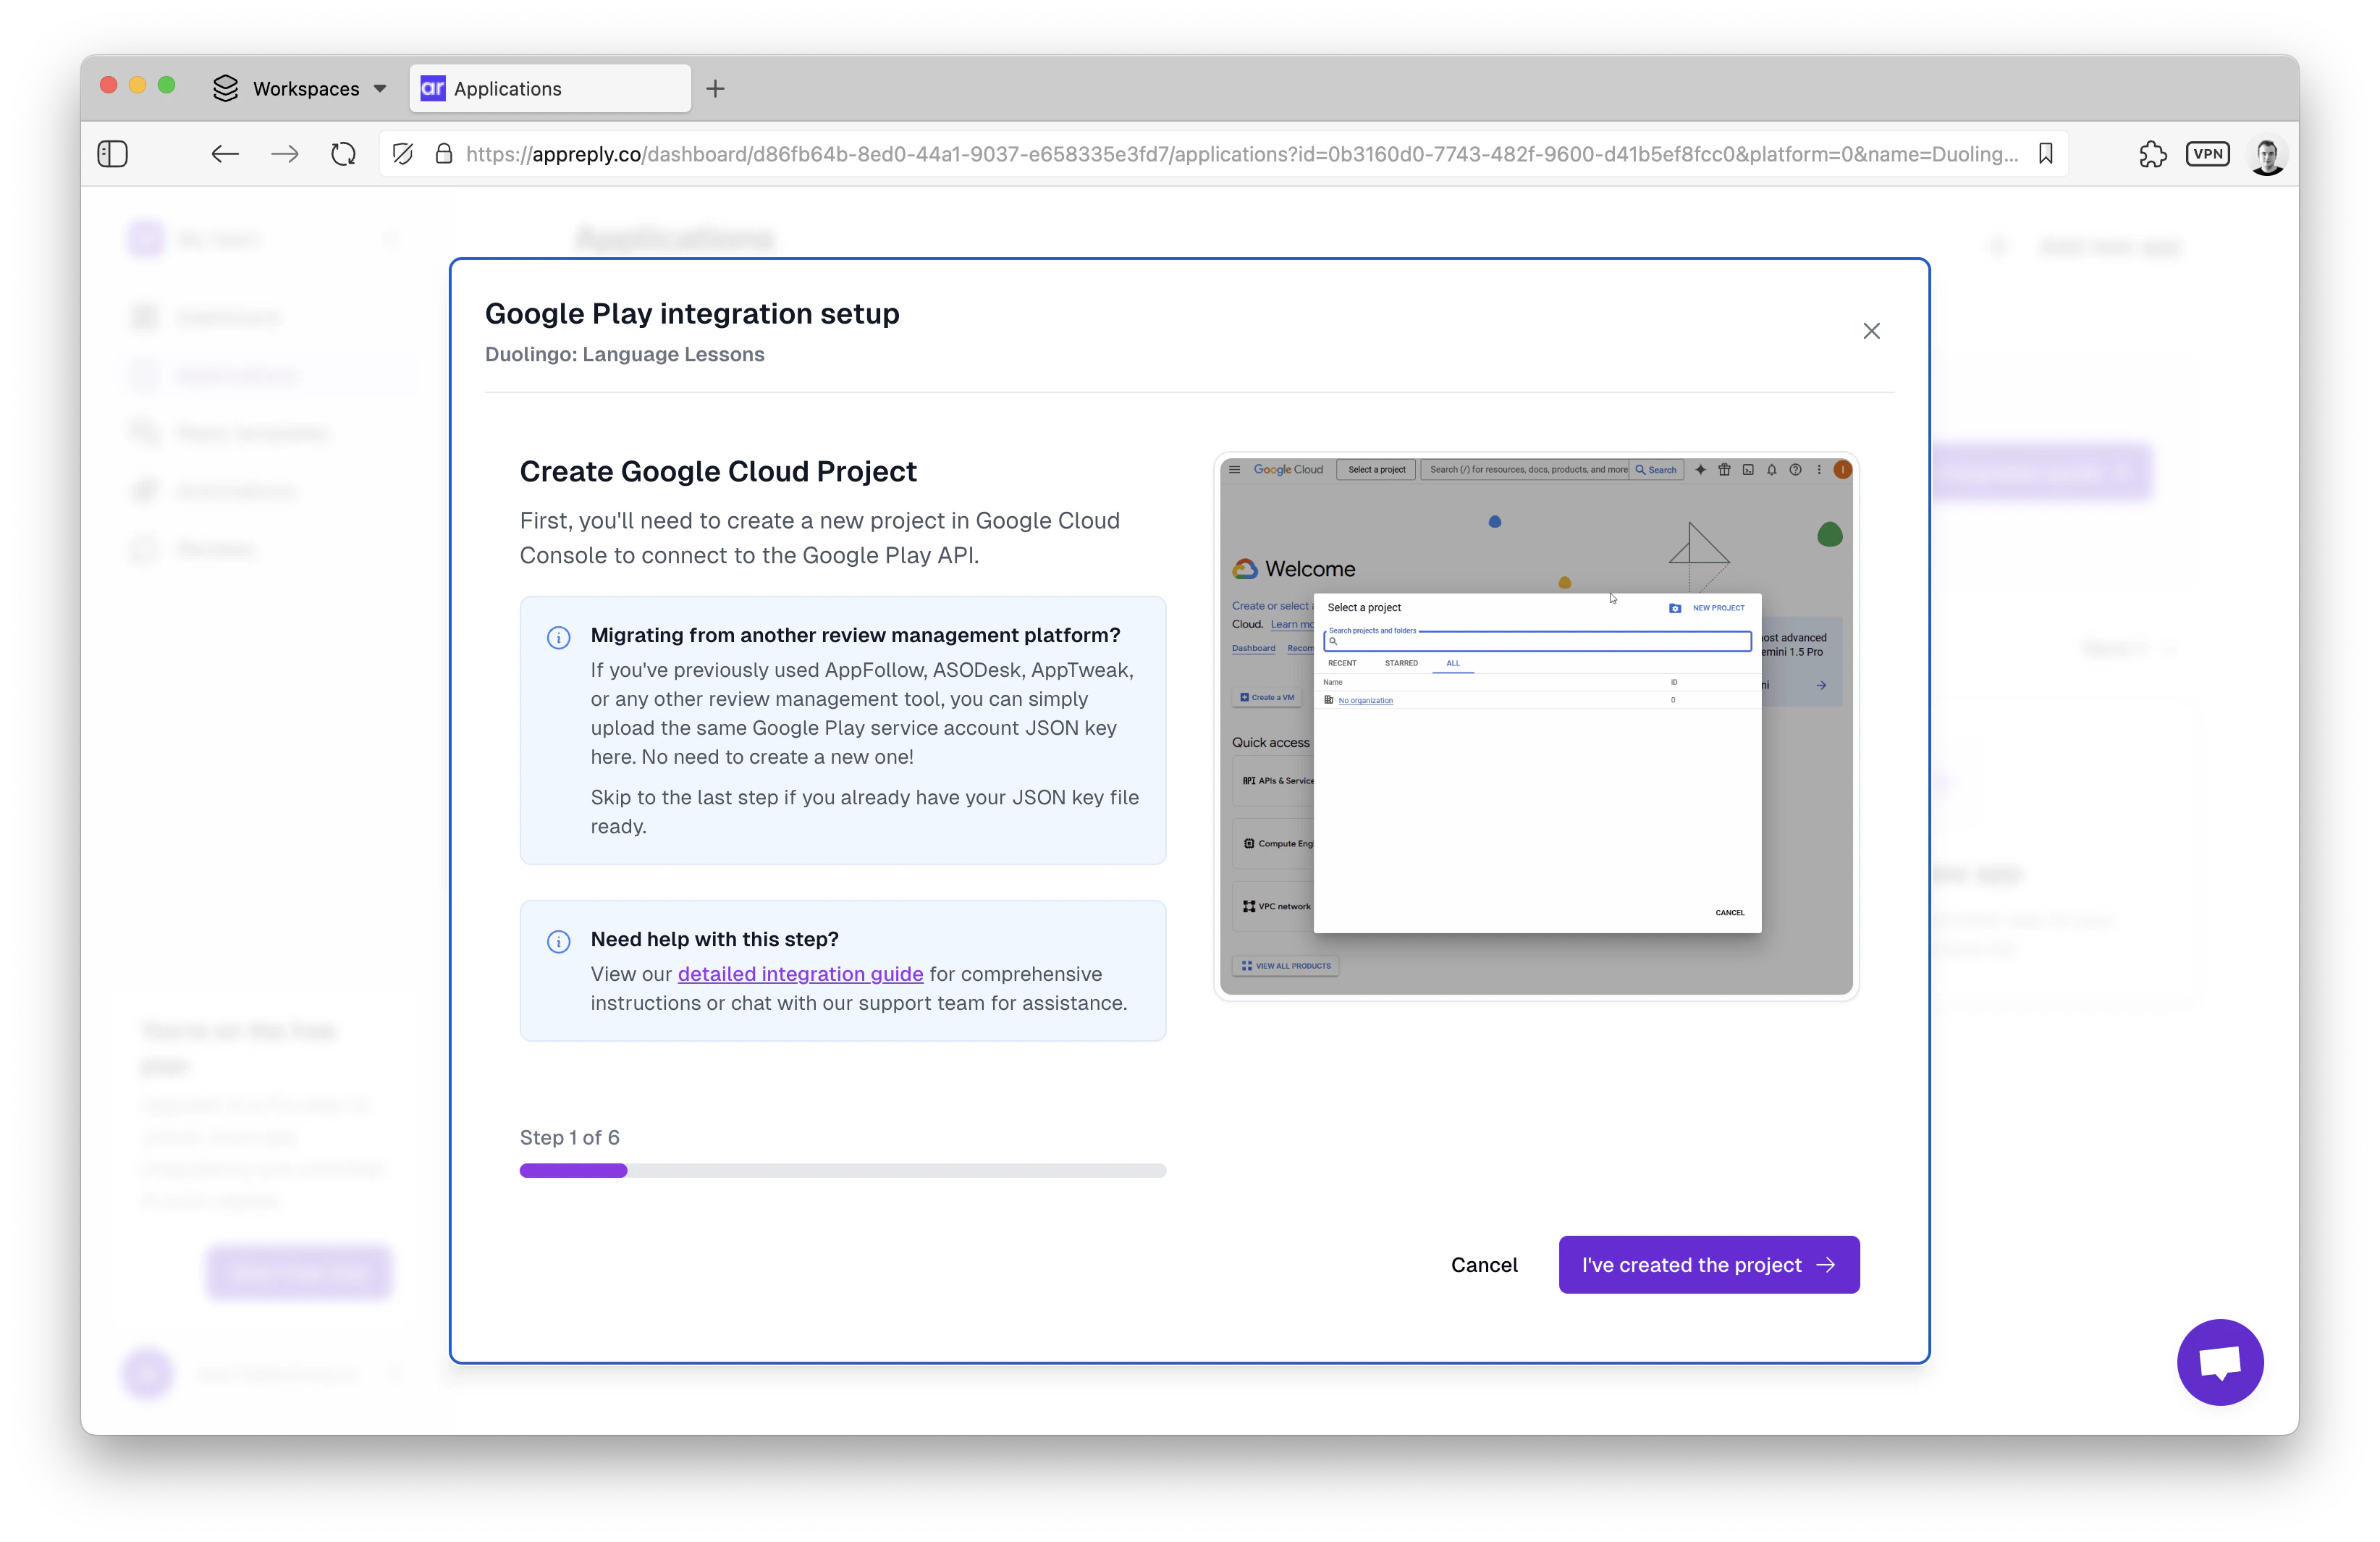The image size is (2380, 1542).
Task: Open the support chat bubble
Action: (2220, 1362)
